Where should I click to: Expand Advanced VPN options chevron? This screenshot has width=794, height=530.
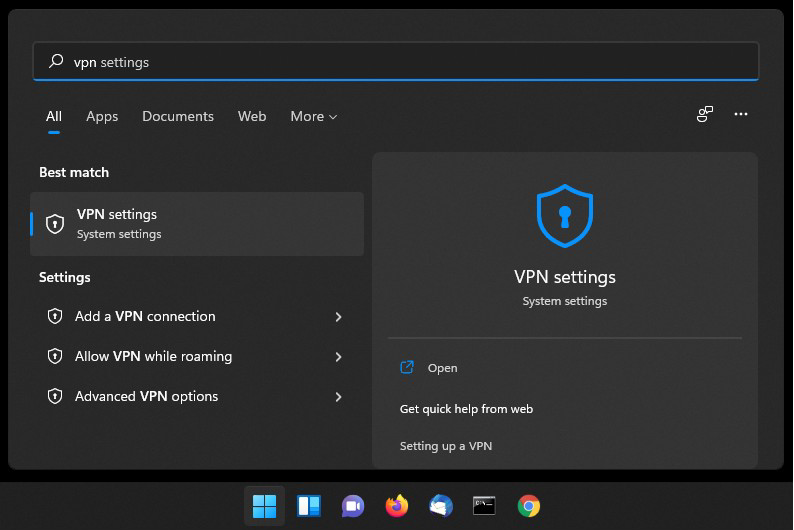click(x=338, y=397)
